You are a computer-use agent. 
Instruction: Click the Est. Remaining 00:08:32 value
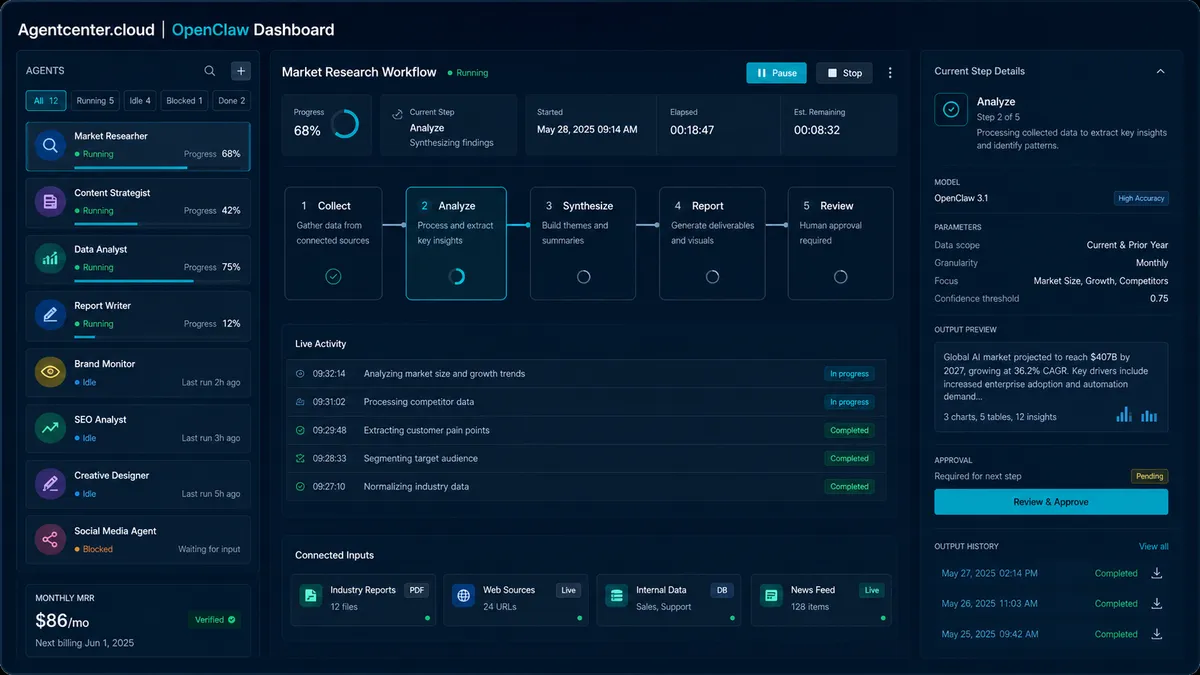[817, 130]
